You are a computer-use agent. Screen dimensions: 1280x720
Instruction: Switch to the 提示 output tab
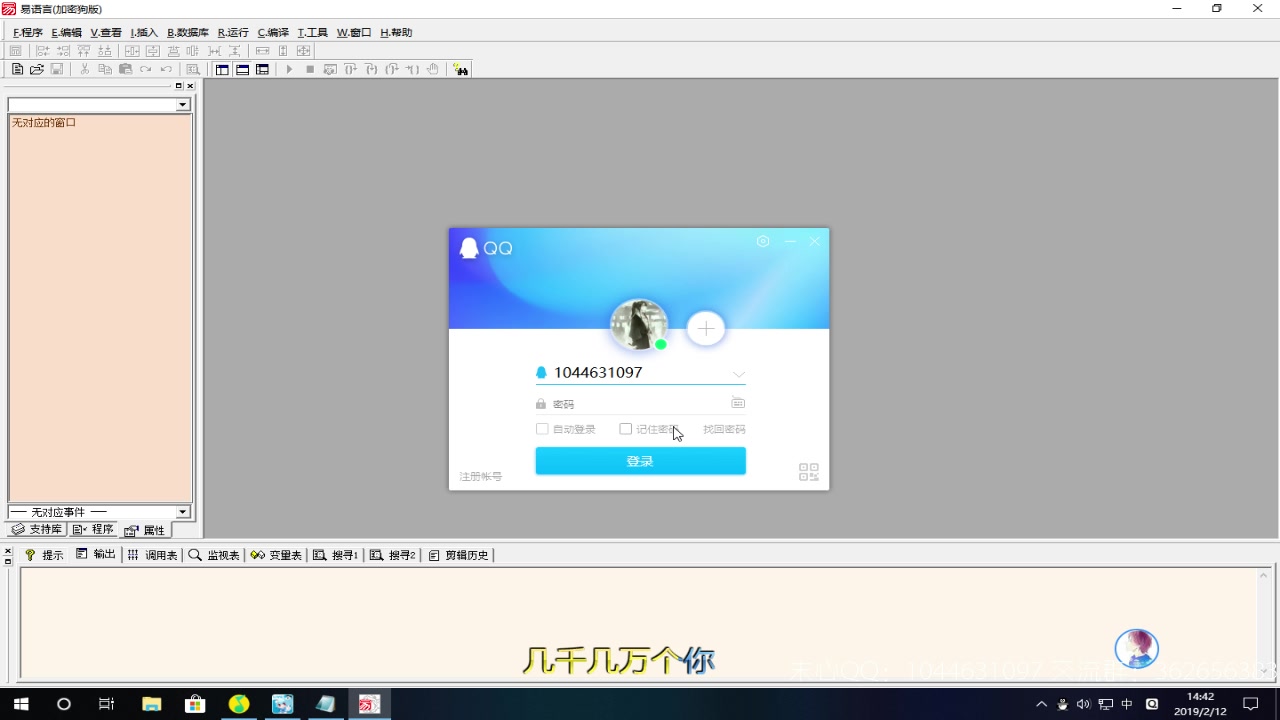click(x=44, y=555)
